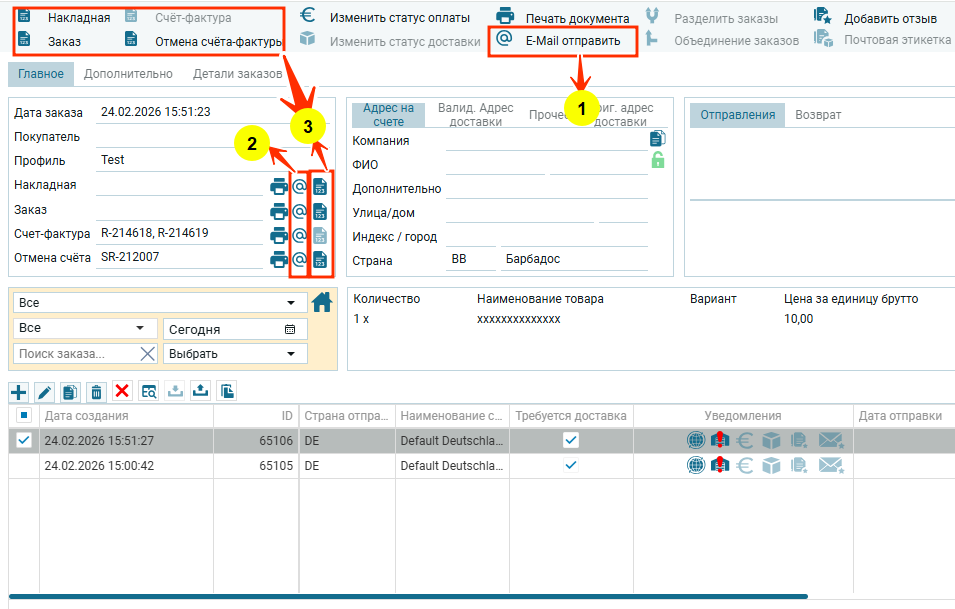Click the green padlock icon in the address panel

tap(657, 160)
